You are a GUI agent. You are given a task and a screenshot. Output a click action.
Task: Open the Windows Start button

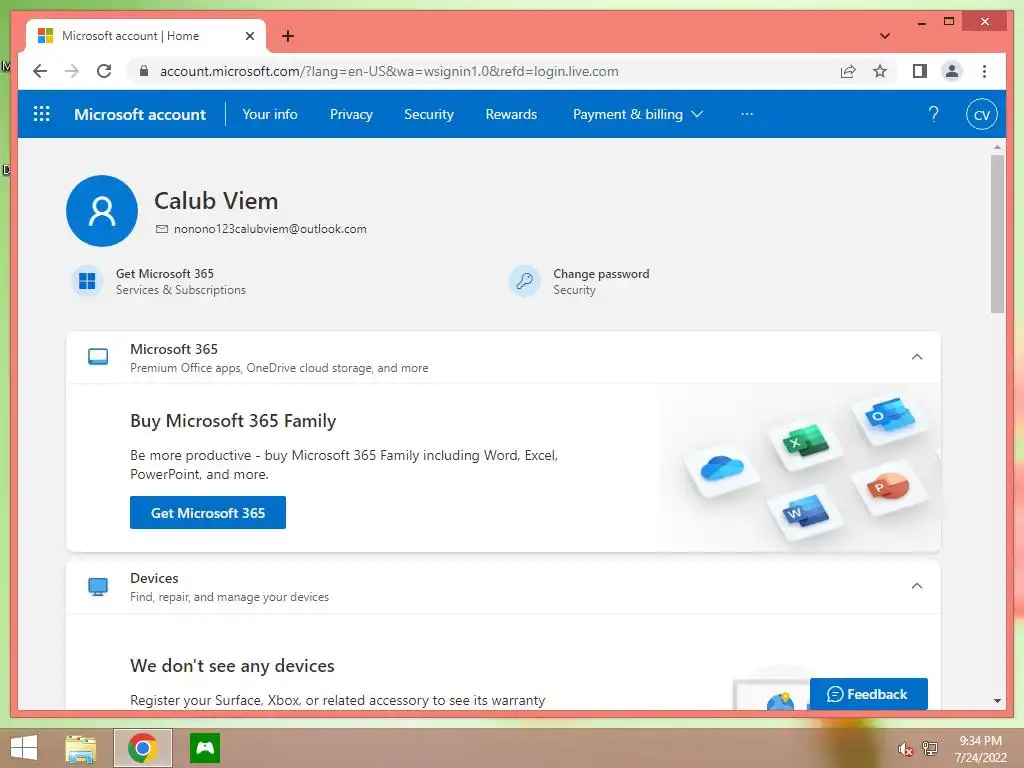[x=24, y=748]
